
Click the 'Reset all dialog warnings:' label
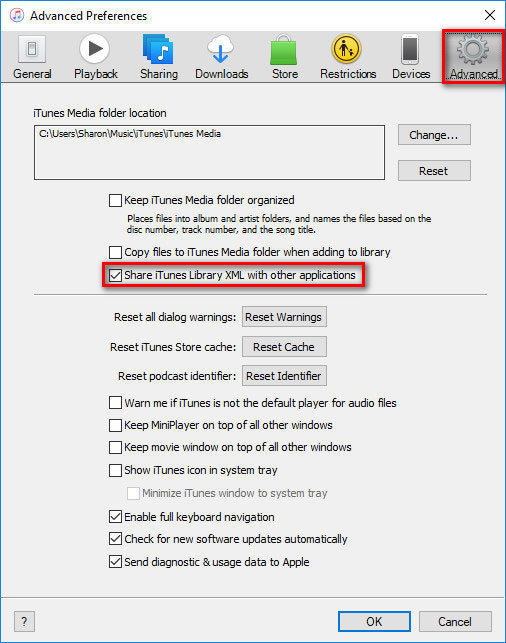(175, 317)
